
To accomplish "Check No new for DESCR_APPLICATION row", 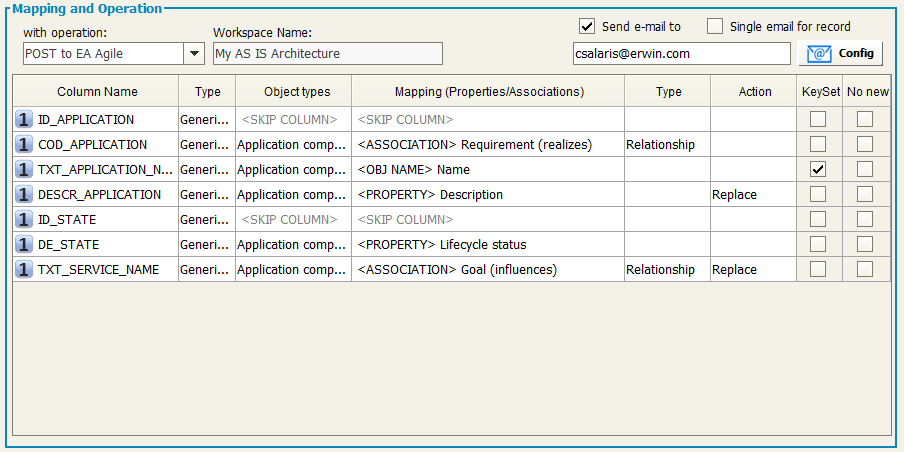I will [865, 195].
